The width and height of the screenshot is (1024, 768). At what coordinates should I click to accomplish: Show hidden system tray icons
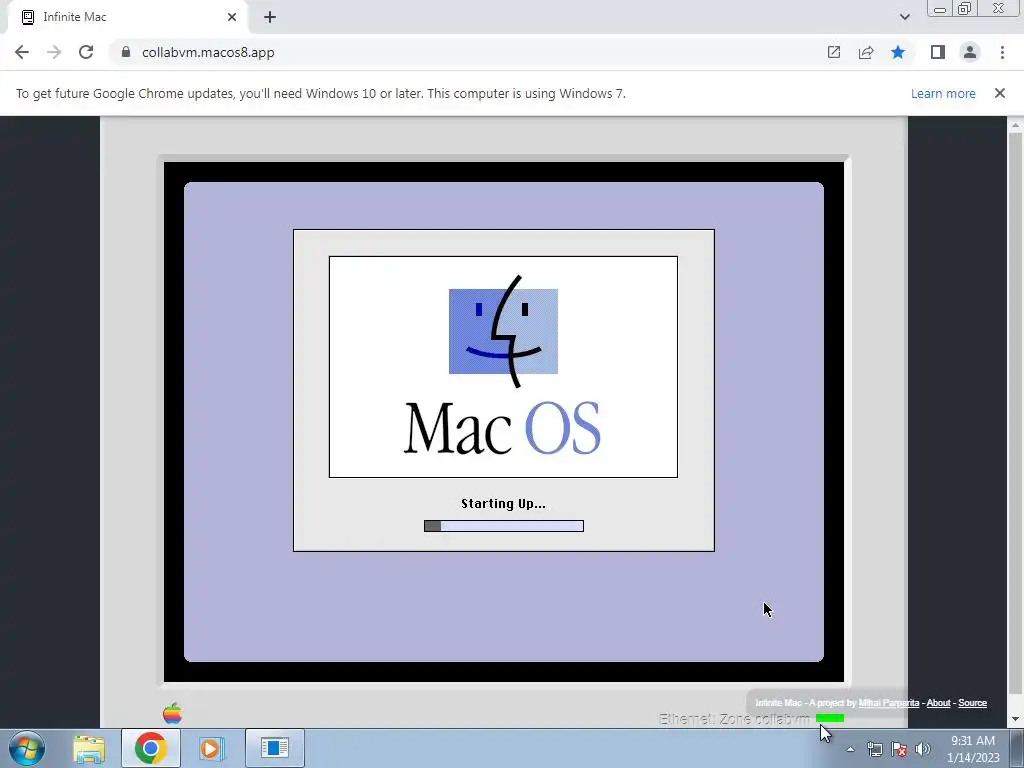coord(850,749)
